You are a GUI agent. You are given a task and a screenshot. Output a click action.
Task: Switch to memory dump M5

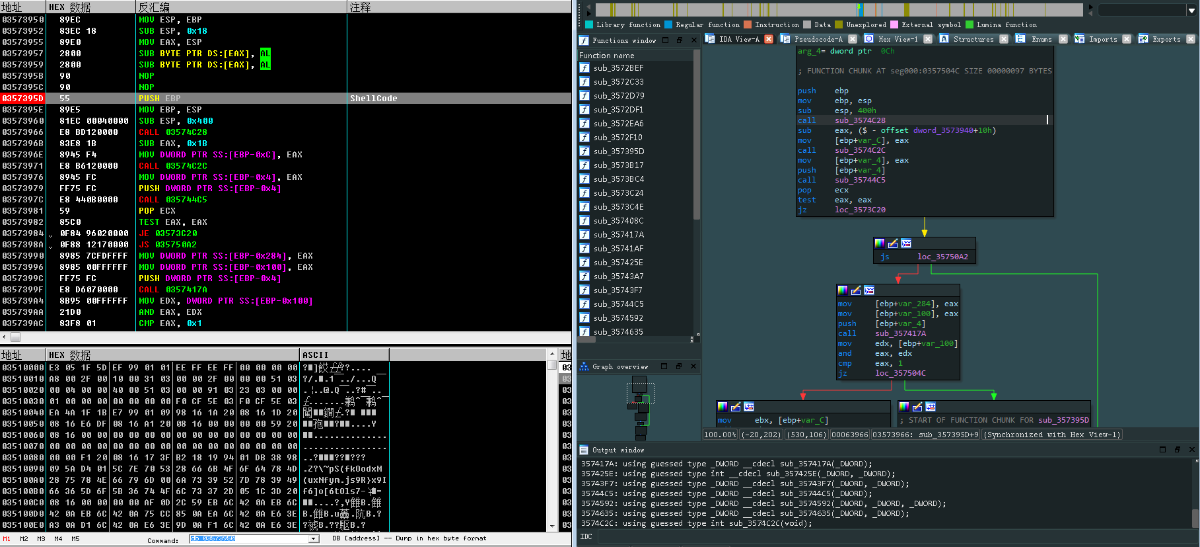pos(75,539)
